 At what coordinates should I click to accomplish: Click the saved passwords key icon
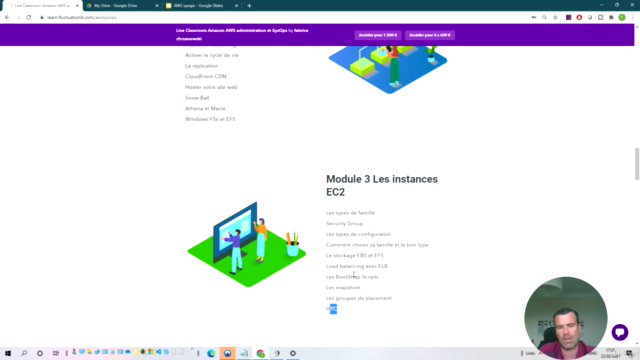tap(533, 18)
